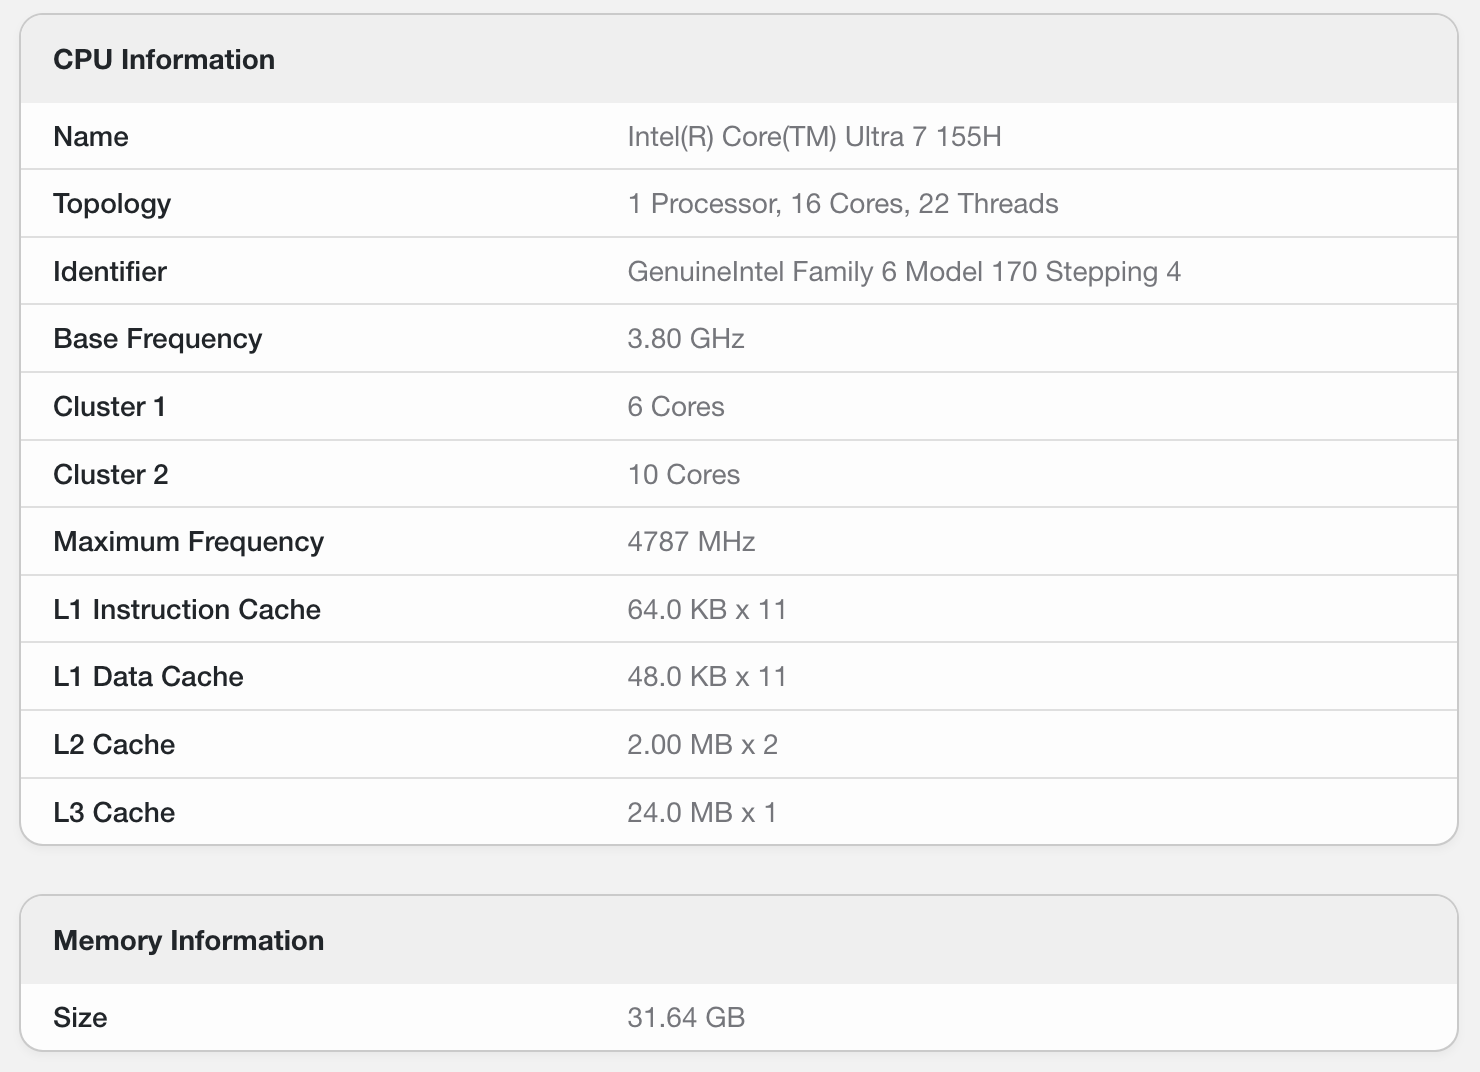Click the CPU Information section header
The height and width of the screenshot is (1072, 1480).
(x=164, y=60)
